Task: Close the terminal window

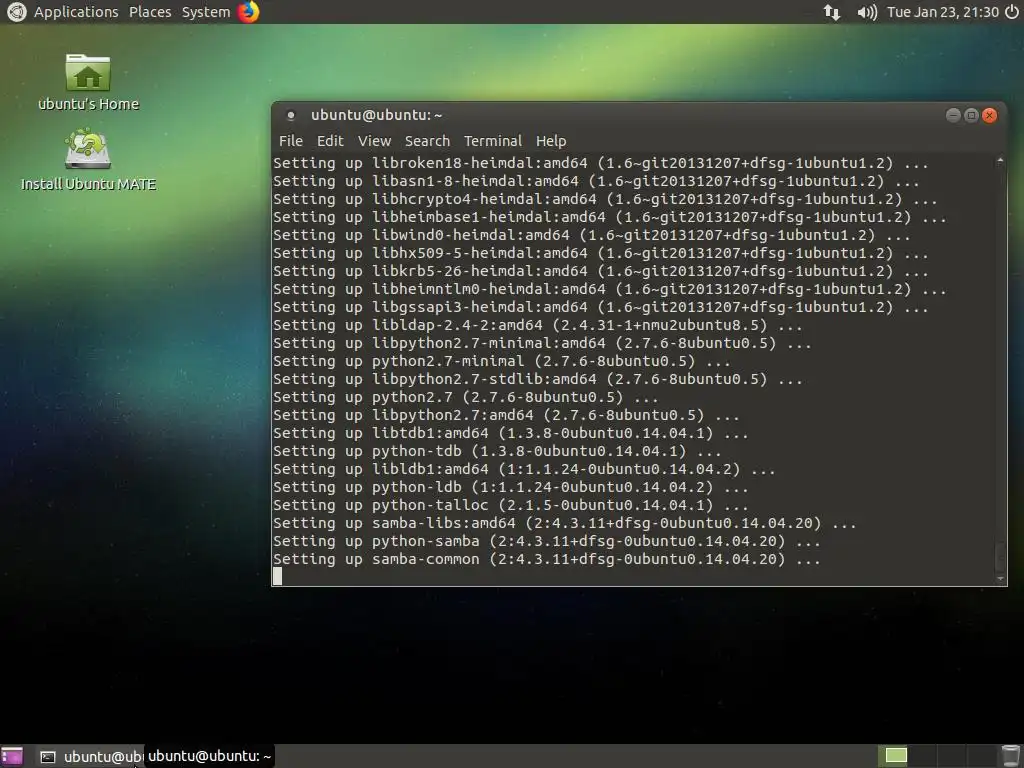Action: (x=989, y=116)
